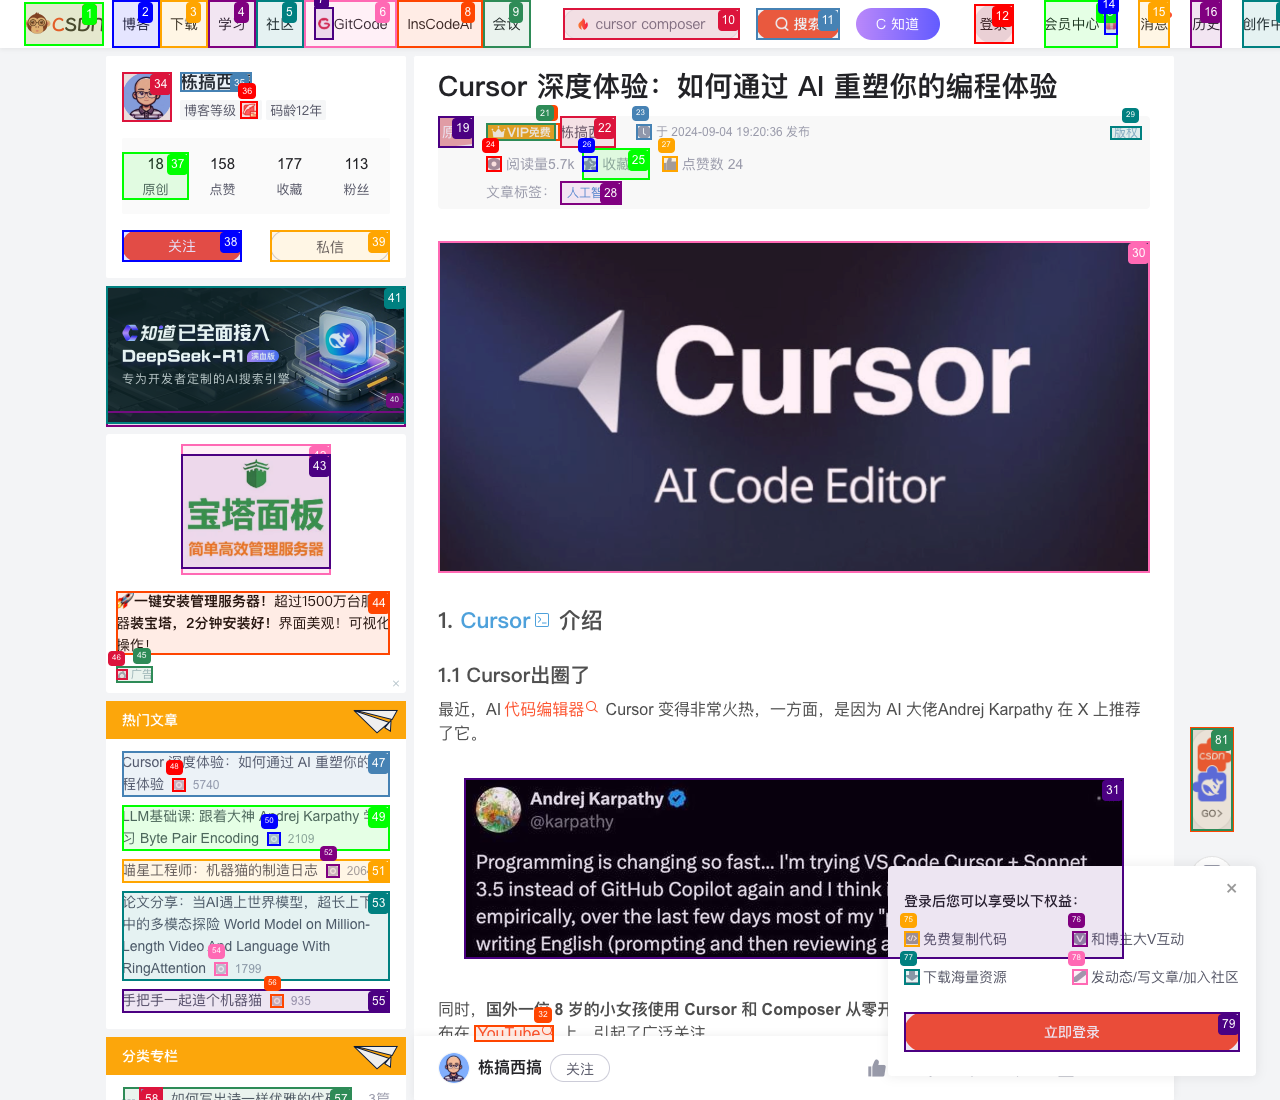Open hot article '手把手一起造个机器猫'
The image size is (1280, 1100).
(x=256, y=1000)
